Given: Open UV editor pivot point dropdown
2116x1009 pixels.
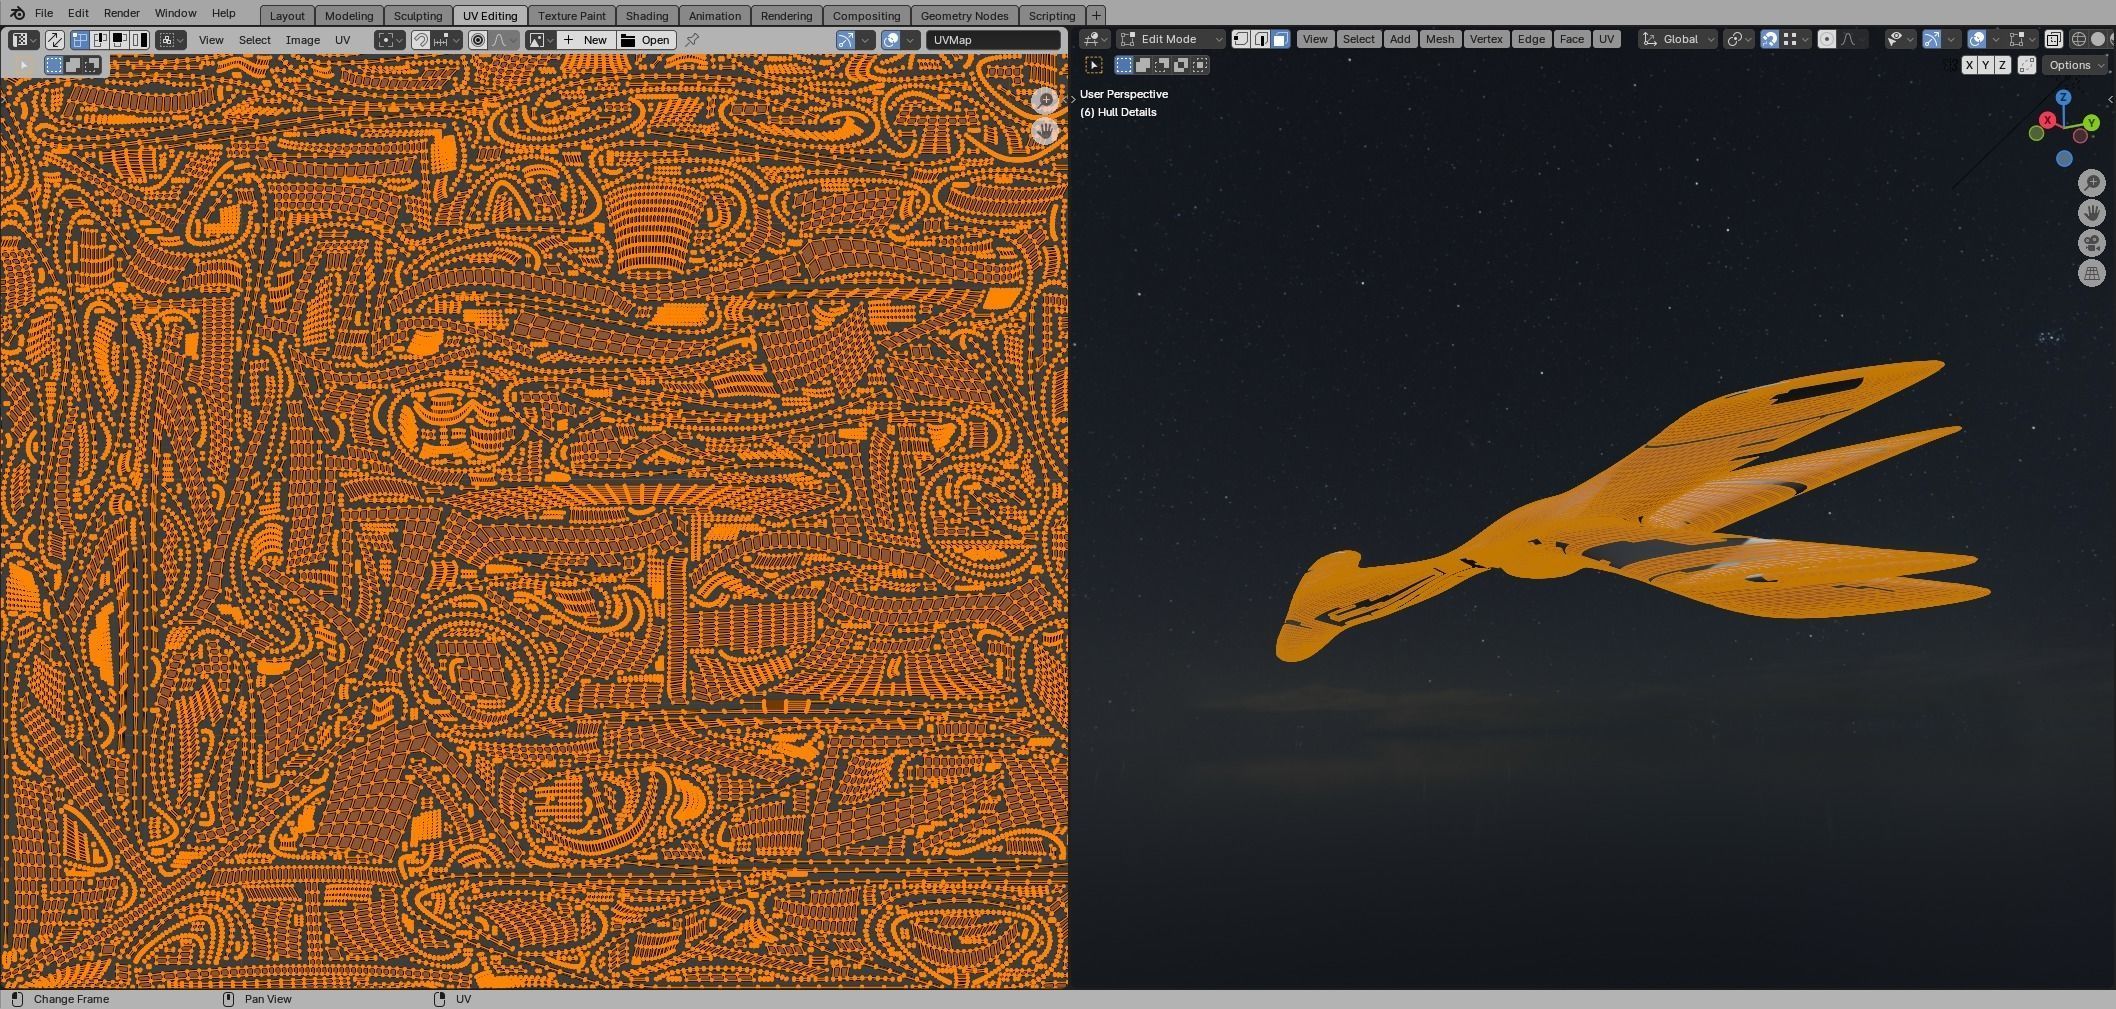Looking at the screenshot, I should [390, 40].
